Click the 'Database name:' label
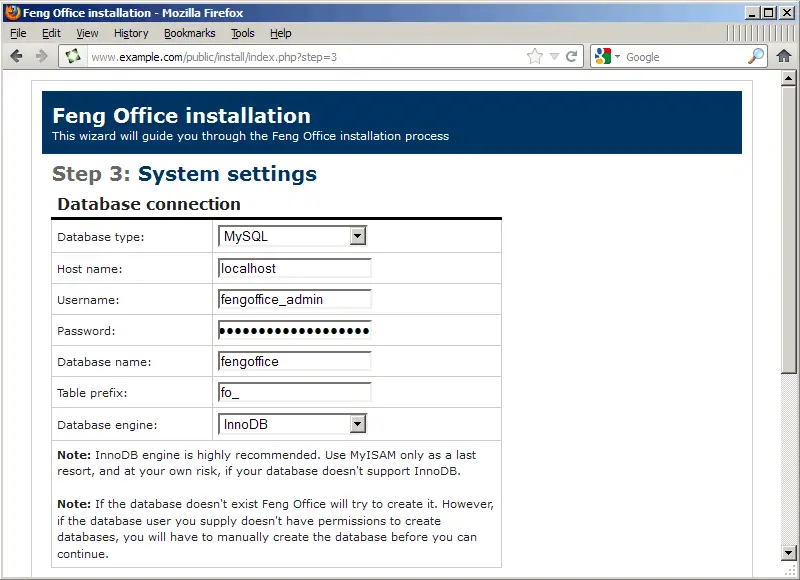This screenshot has height=580, width=800. click(x=104, y=362)
